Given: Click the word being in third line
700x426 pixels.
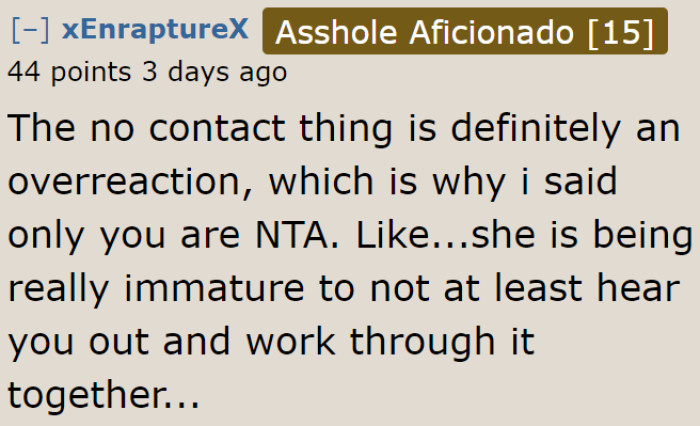Looking at the screenshot, I should pyautogui.click(x=643, y=238).
